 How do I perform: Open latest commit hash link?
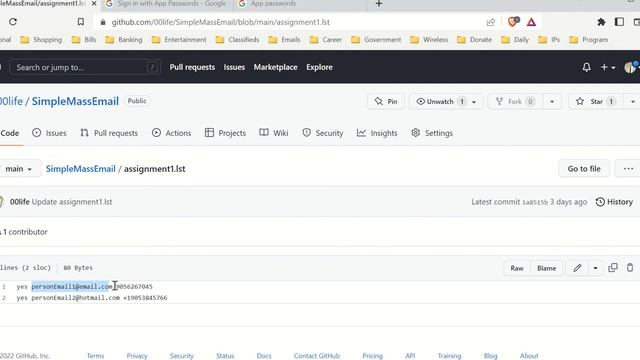[x=535, y=202]
